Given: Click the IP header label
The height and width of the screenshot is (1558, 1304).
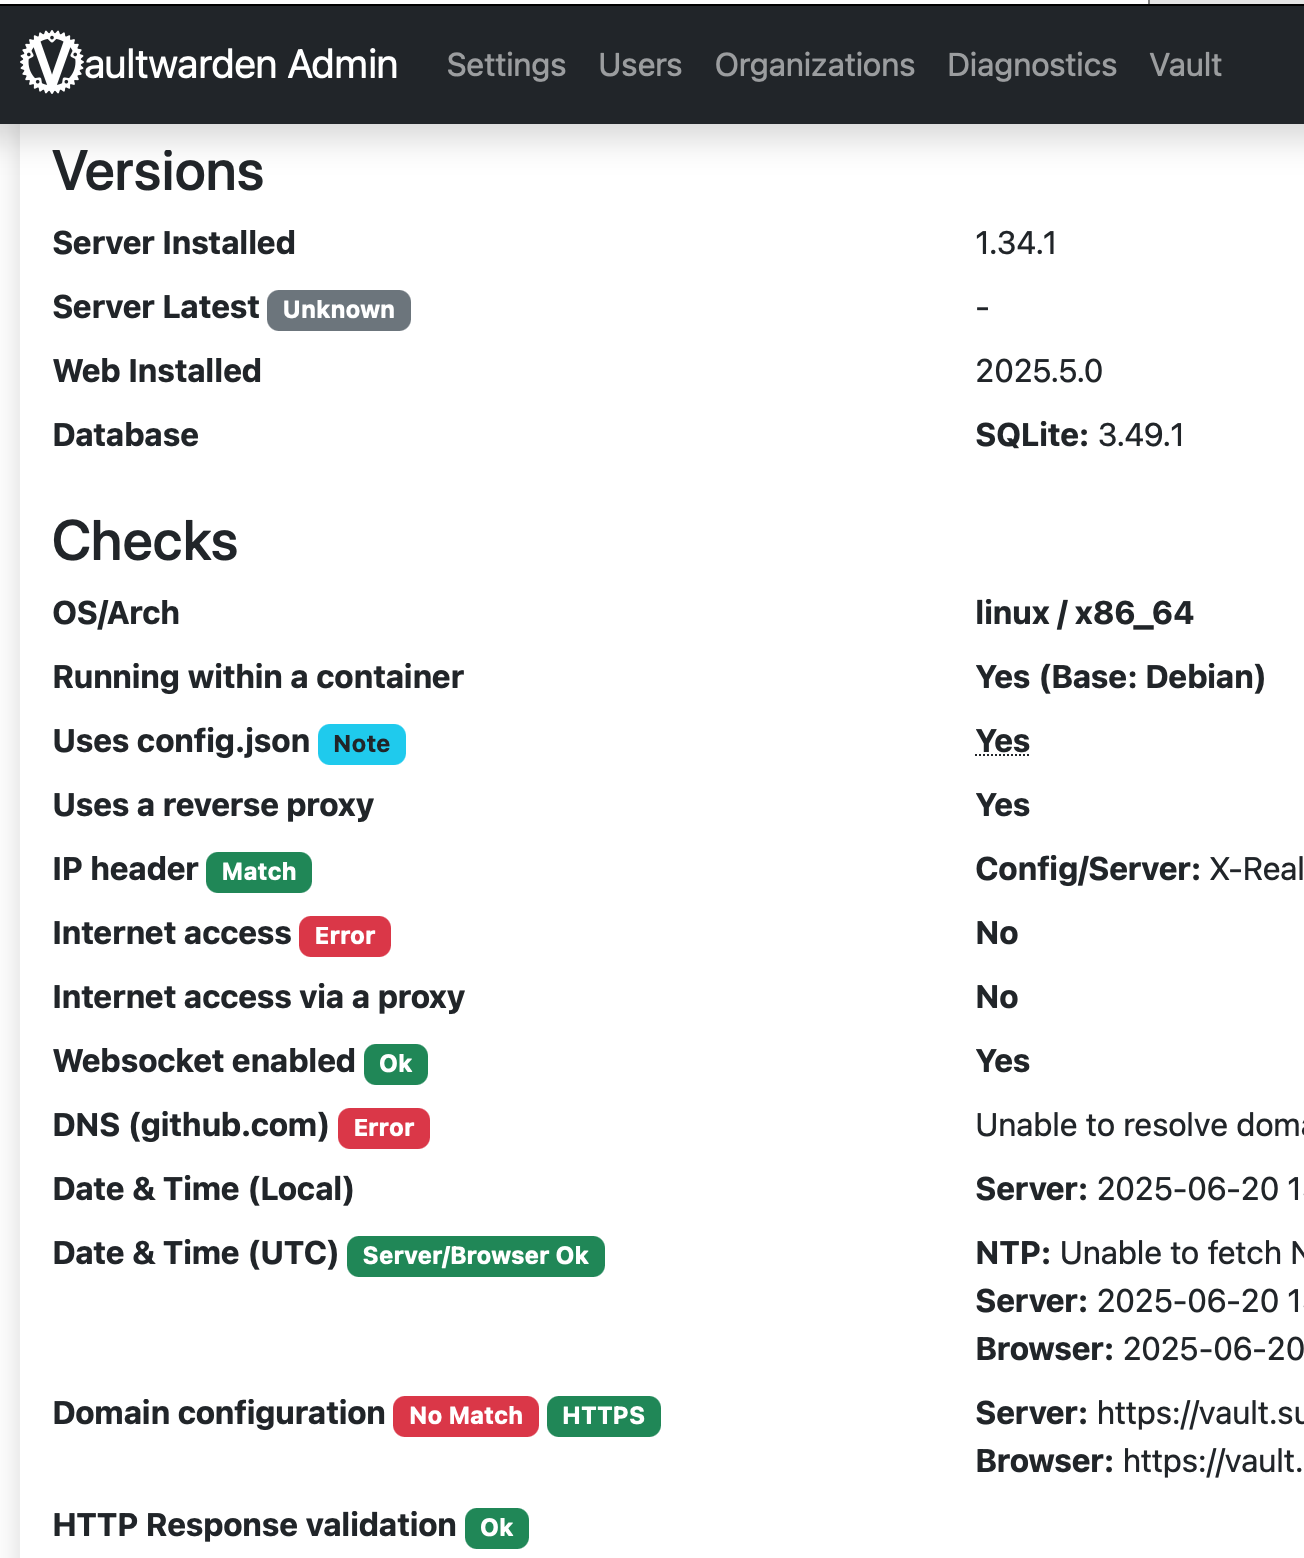Looking at the screenshot, I should point(125,869).
